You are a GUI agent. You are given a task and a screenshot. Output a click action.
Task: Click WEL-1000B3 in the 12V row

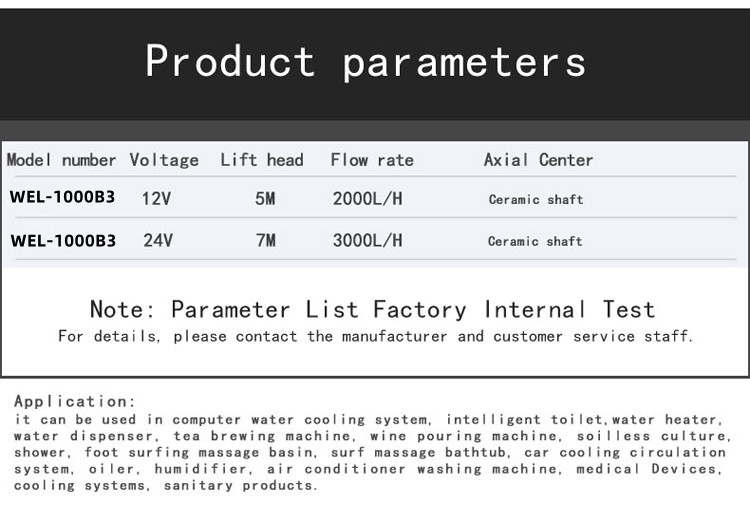62,197
